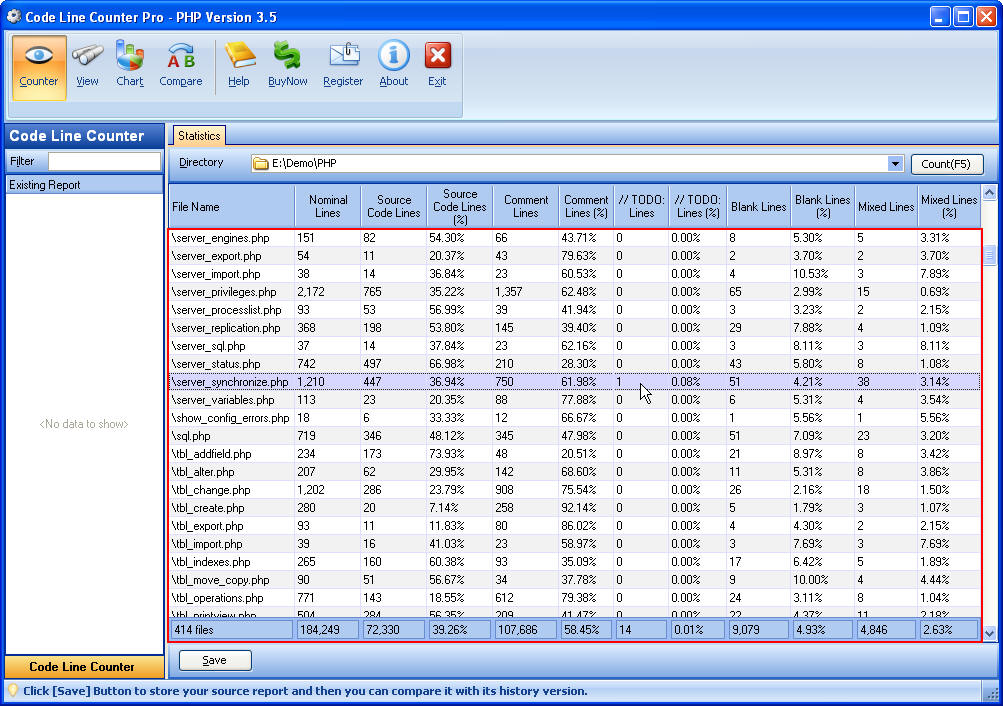Select the \tbl_alter.php row

(574, 472)
